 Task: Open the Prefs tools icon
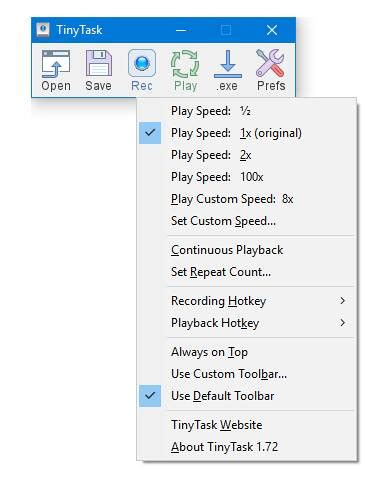pos(271,70)
